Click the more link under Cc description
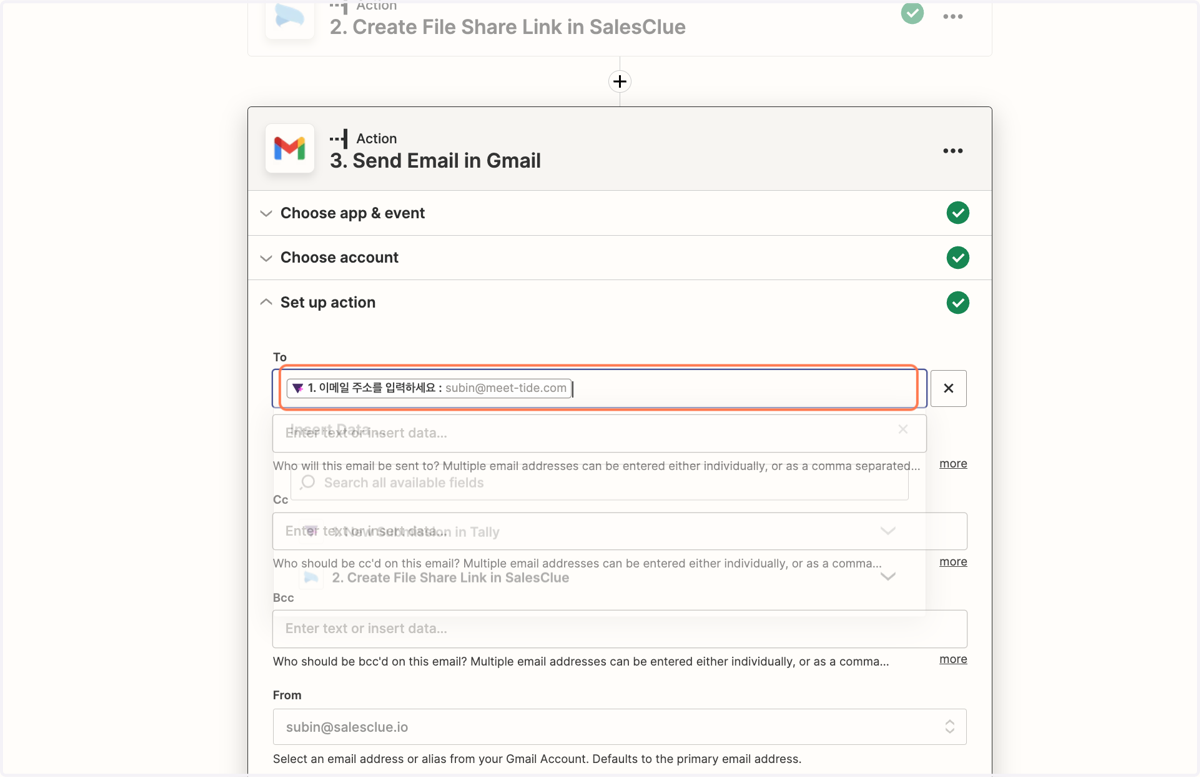 click(953, 562)
